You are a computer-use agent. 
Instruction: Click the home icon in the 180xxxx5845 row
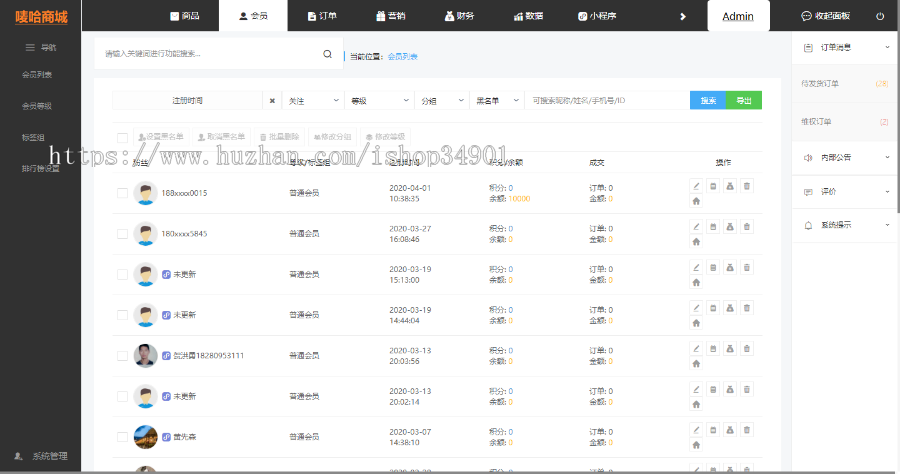tap(696, 242)
